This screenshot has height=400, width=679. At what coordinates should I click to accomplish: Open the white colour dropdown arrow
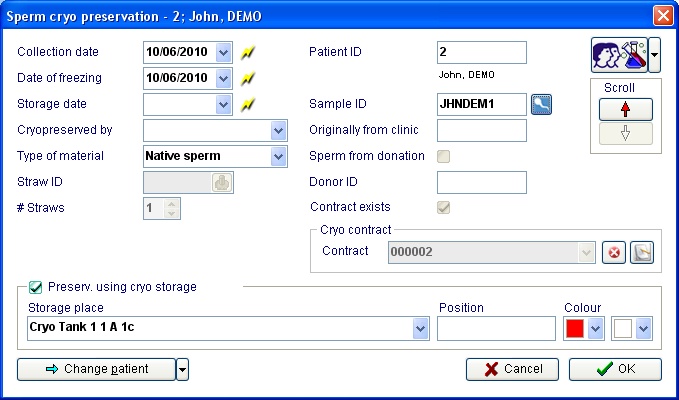(x=644, y=329)
